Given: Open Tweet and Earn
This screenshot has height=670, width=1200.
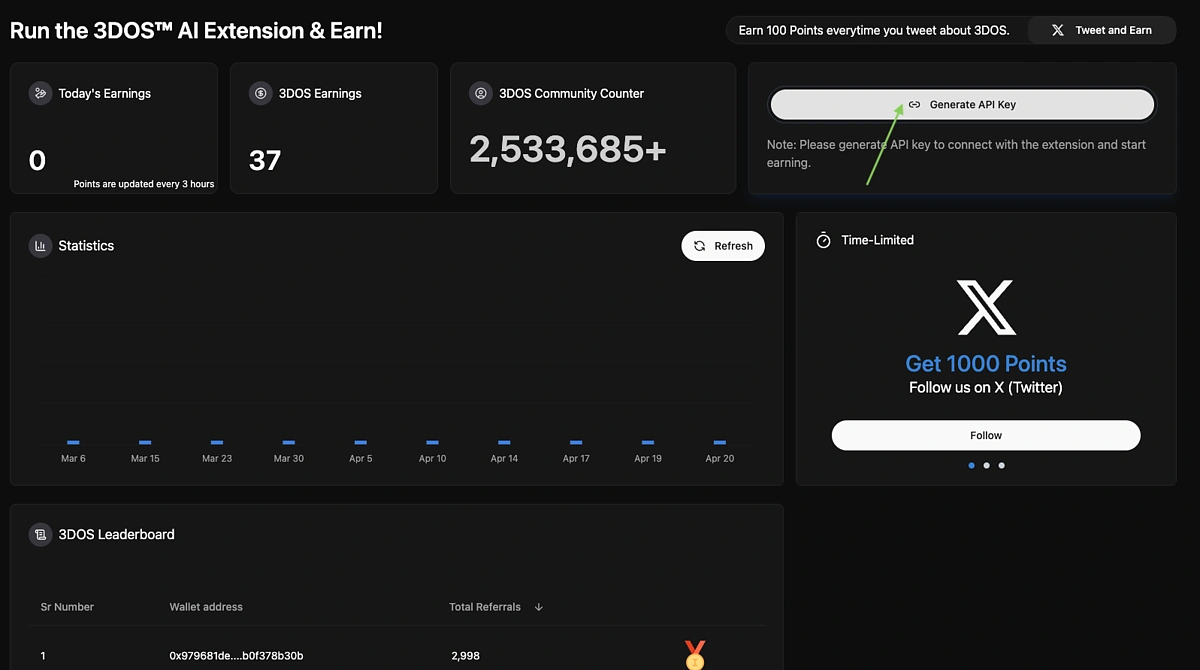Looking at the screenshot, I should (1101, 30).
